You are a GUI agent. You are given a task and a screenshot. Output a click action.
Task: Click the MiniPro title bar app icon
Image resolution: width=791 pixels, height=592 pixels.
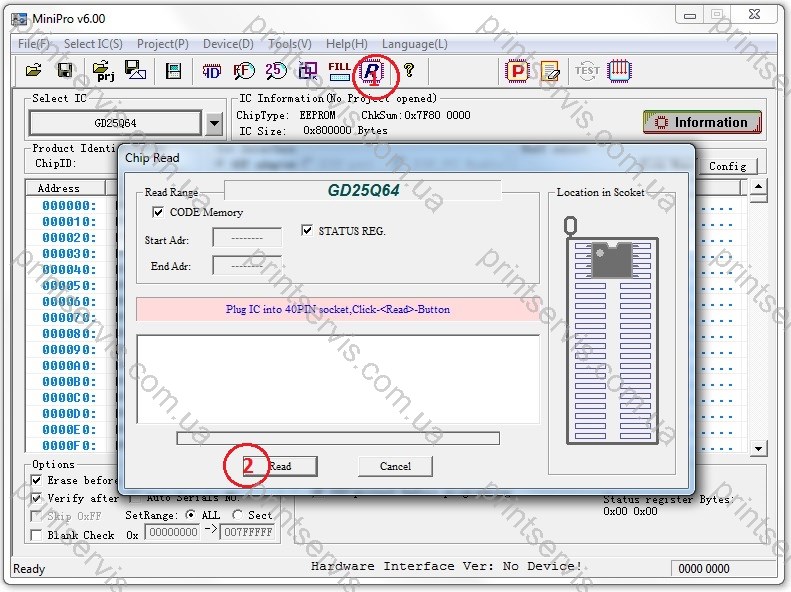click(x=19, y=19)
